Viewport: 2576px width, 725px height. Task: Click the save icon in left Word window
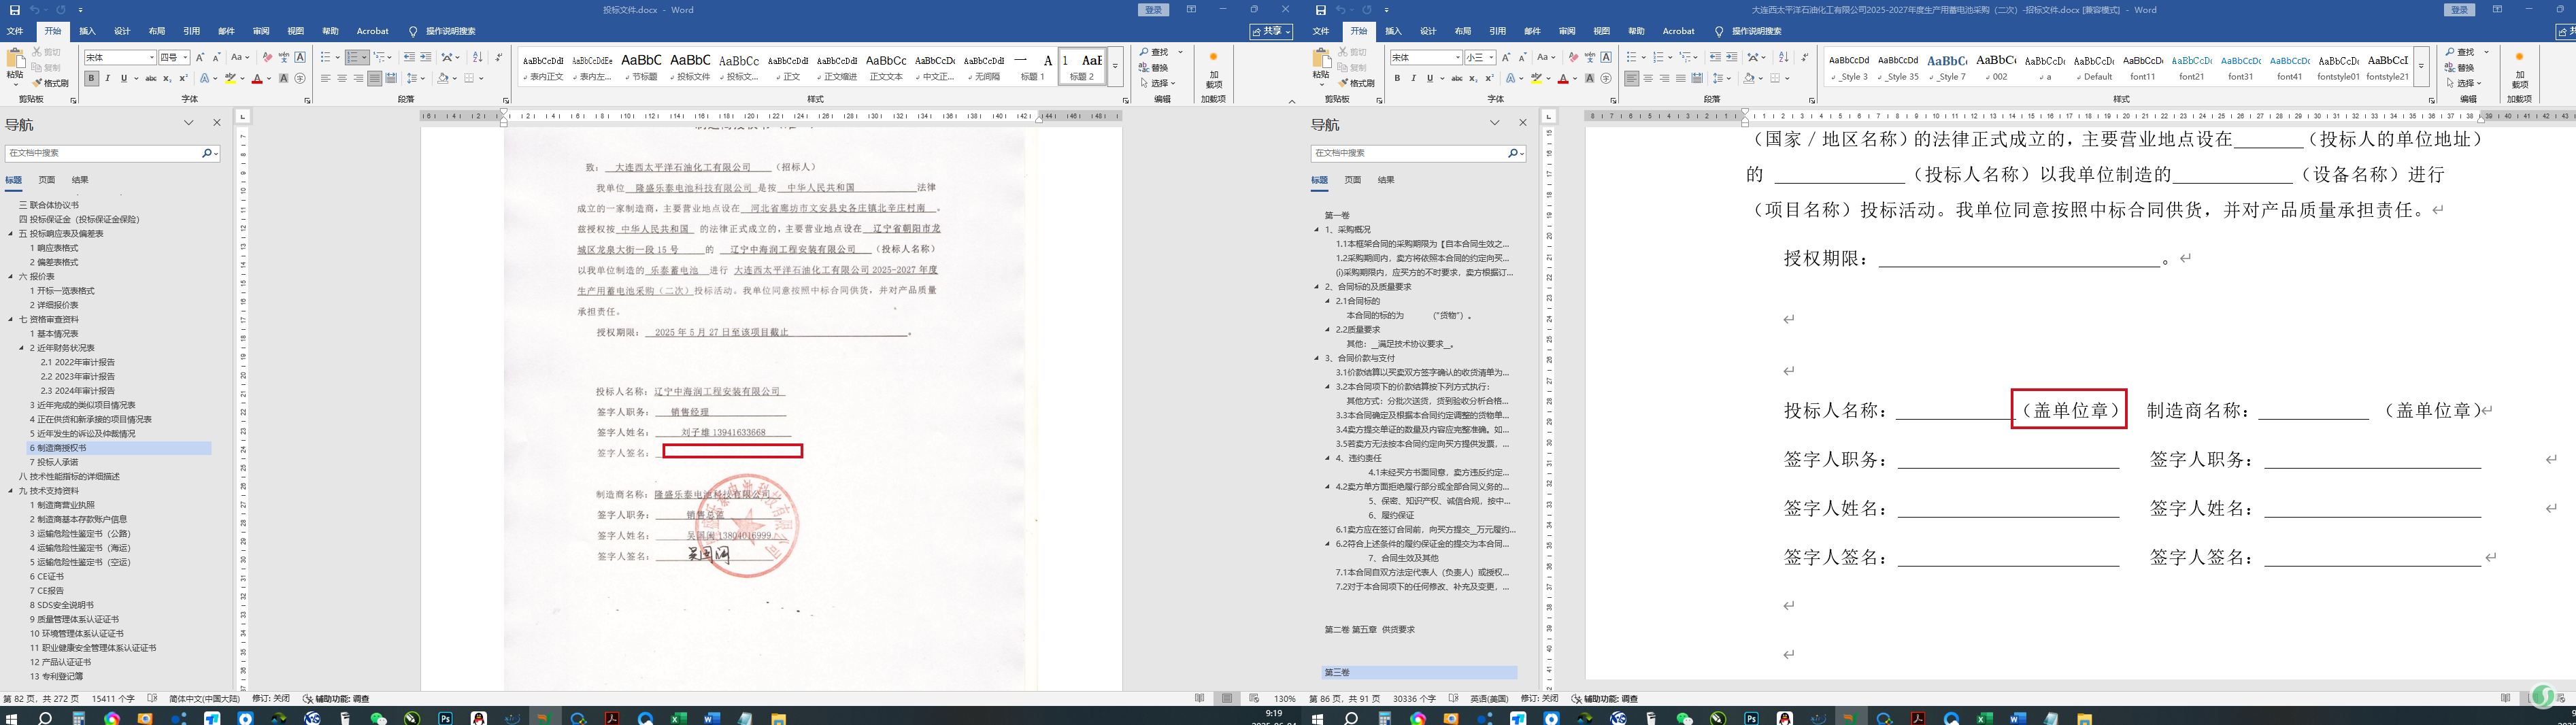(14, 10)
